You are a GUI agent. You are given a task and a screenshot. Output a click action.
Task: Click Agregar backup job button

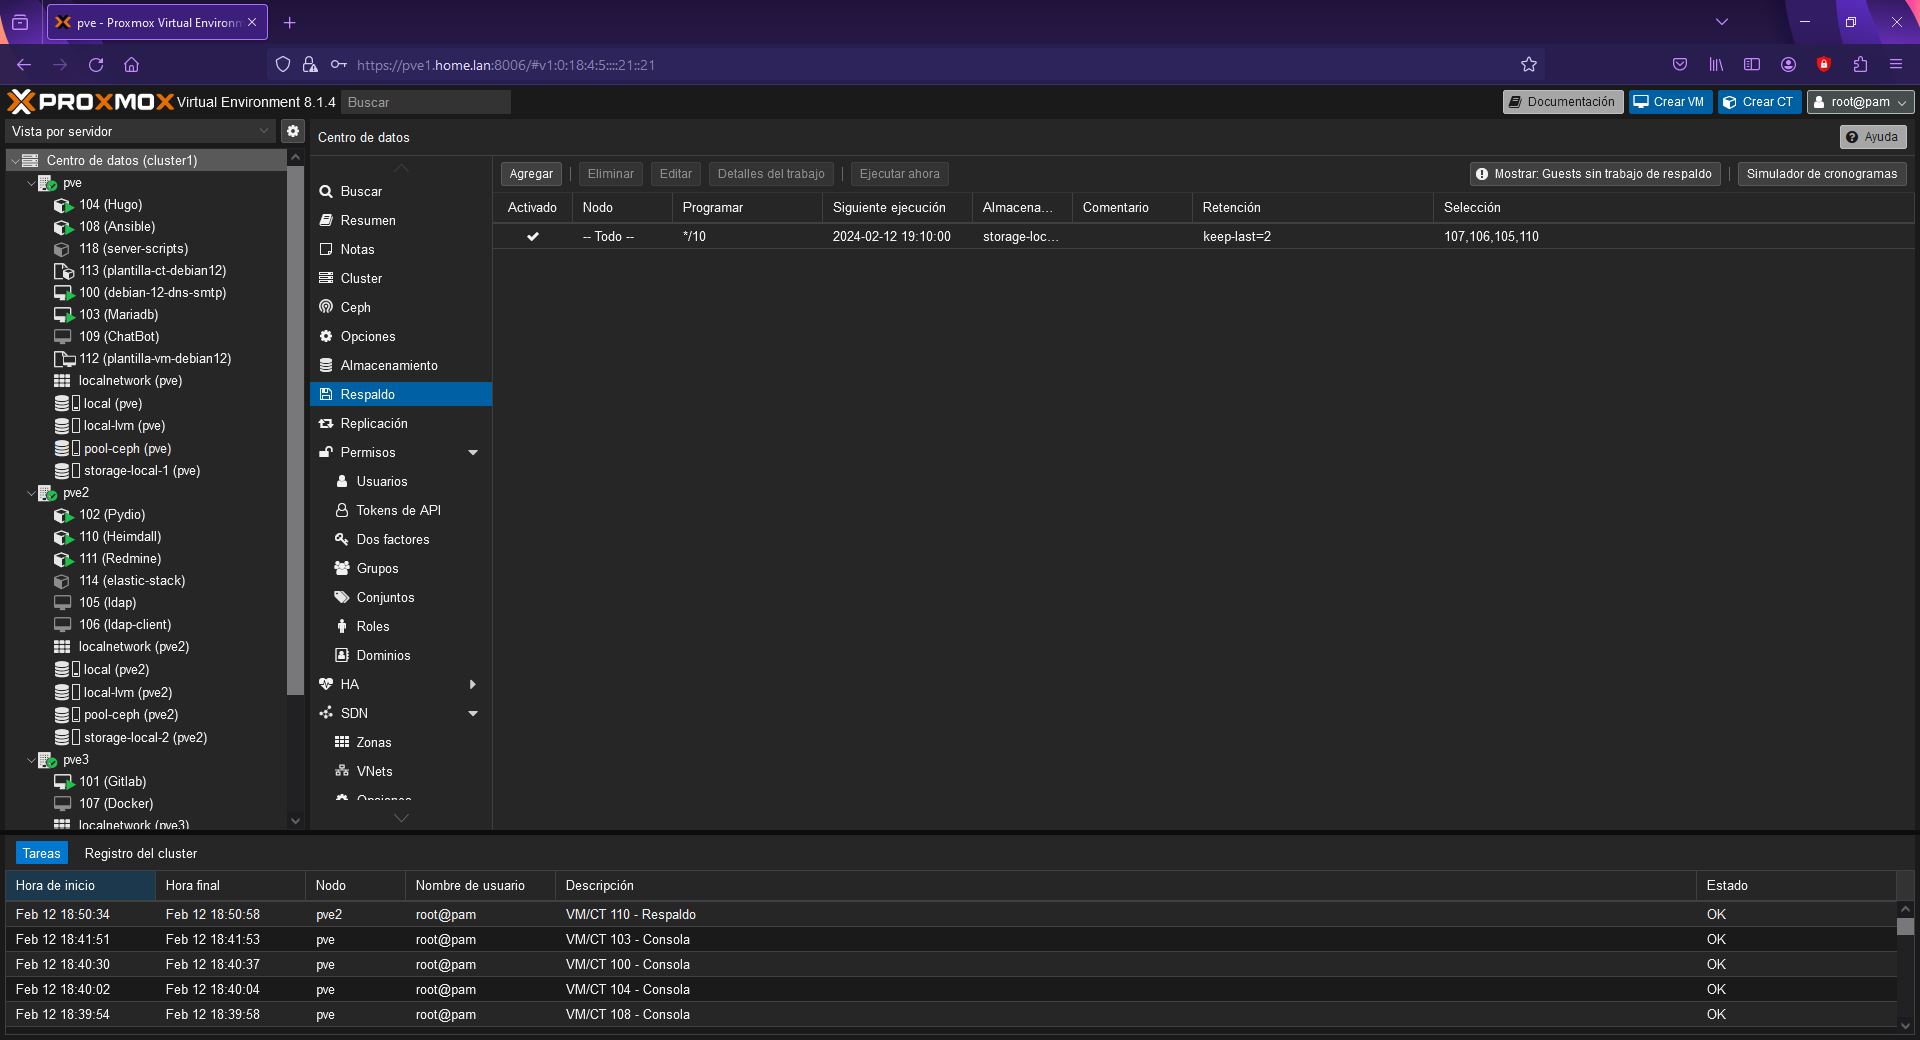click(x=531, y=174)
